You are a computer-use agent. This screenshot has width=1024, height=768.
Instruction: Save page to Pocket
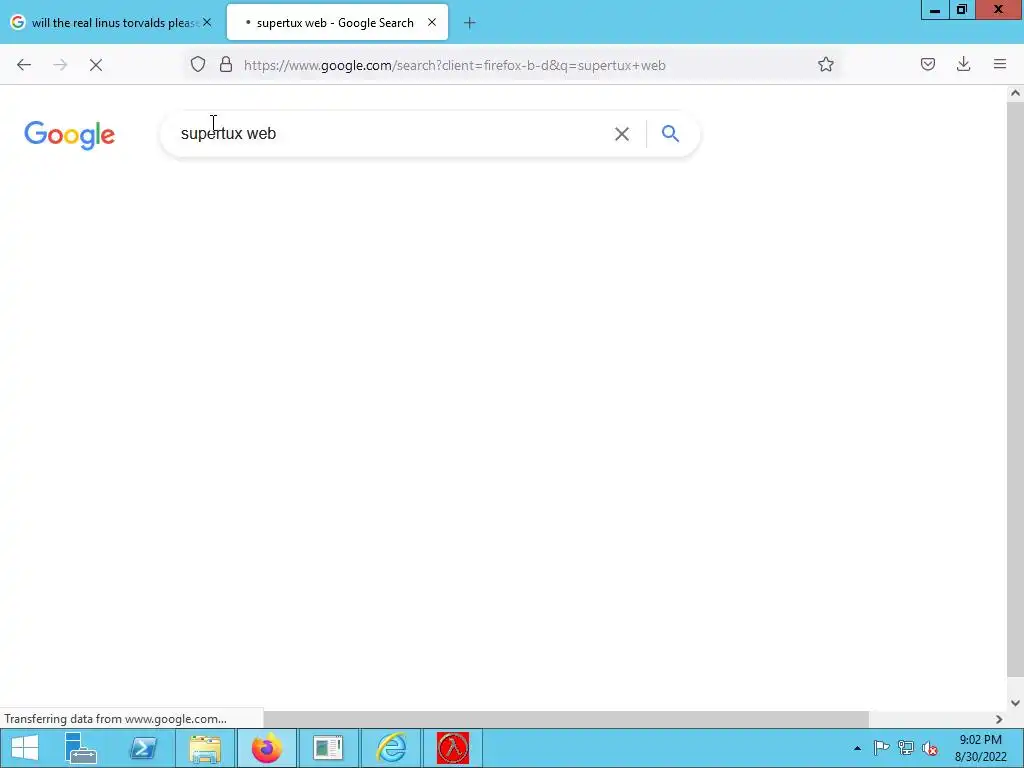click(927, 64)
